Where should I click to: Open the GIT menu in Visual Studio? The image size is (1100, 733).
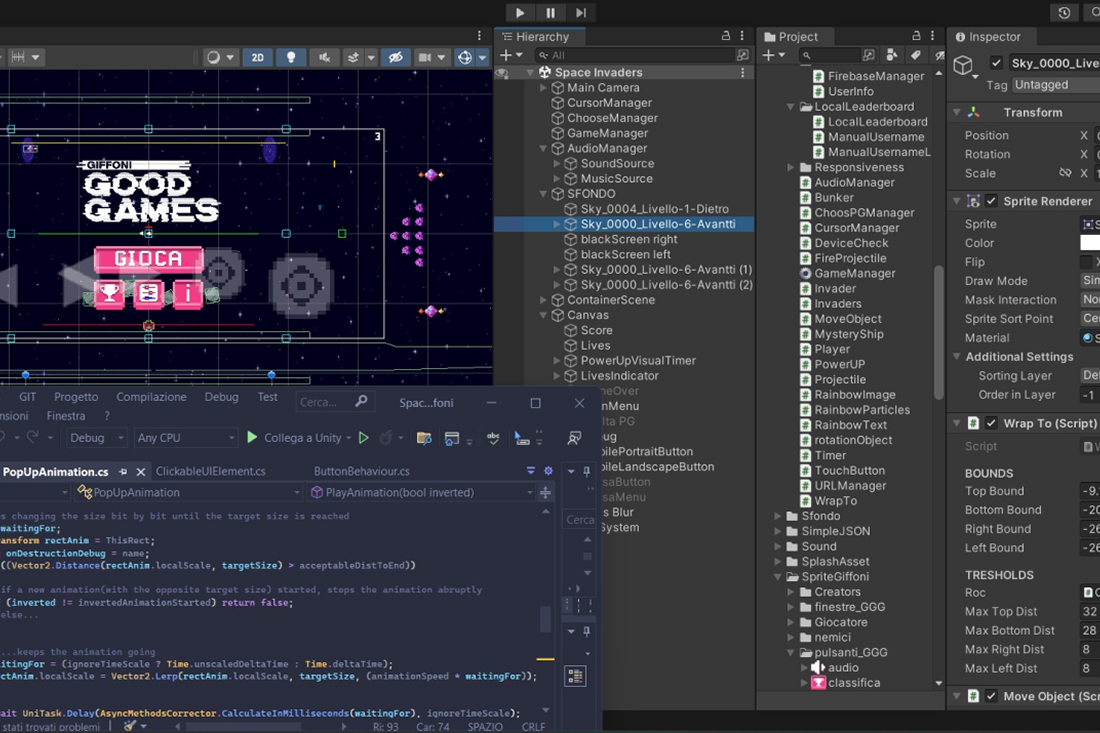click(x=27, y=397)
